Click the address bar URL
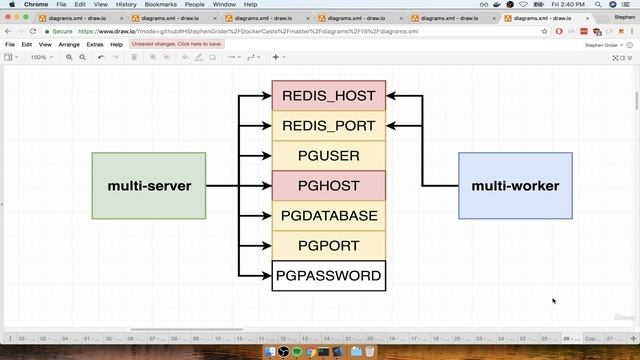 [x=248, y=31]
